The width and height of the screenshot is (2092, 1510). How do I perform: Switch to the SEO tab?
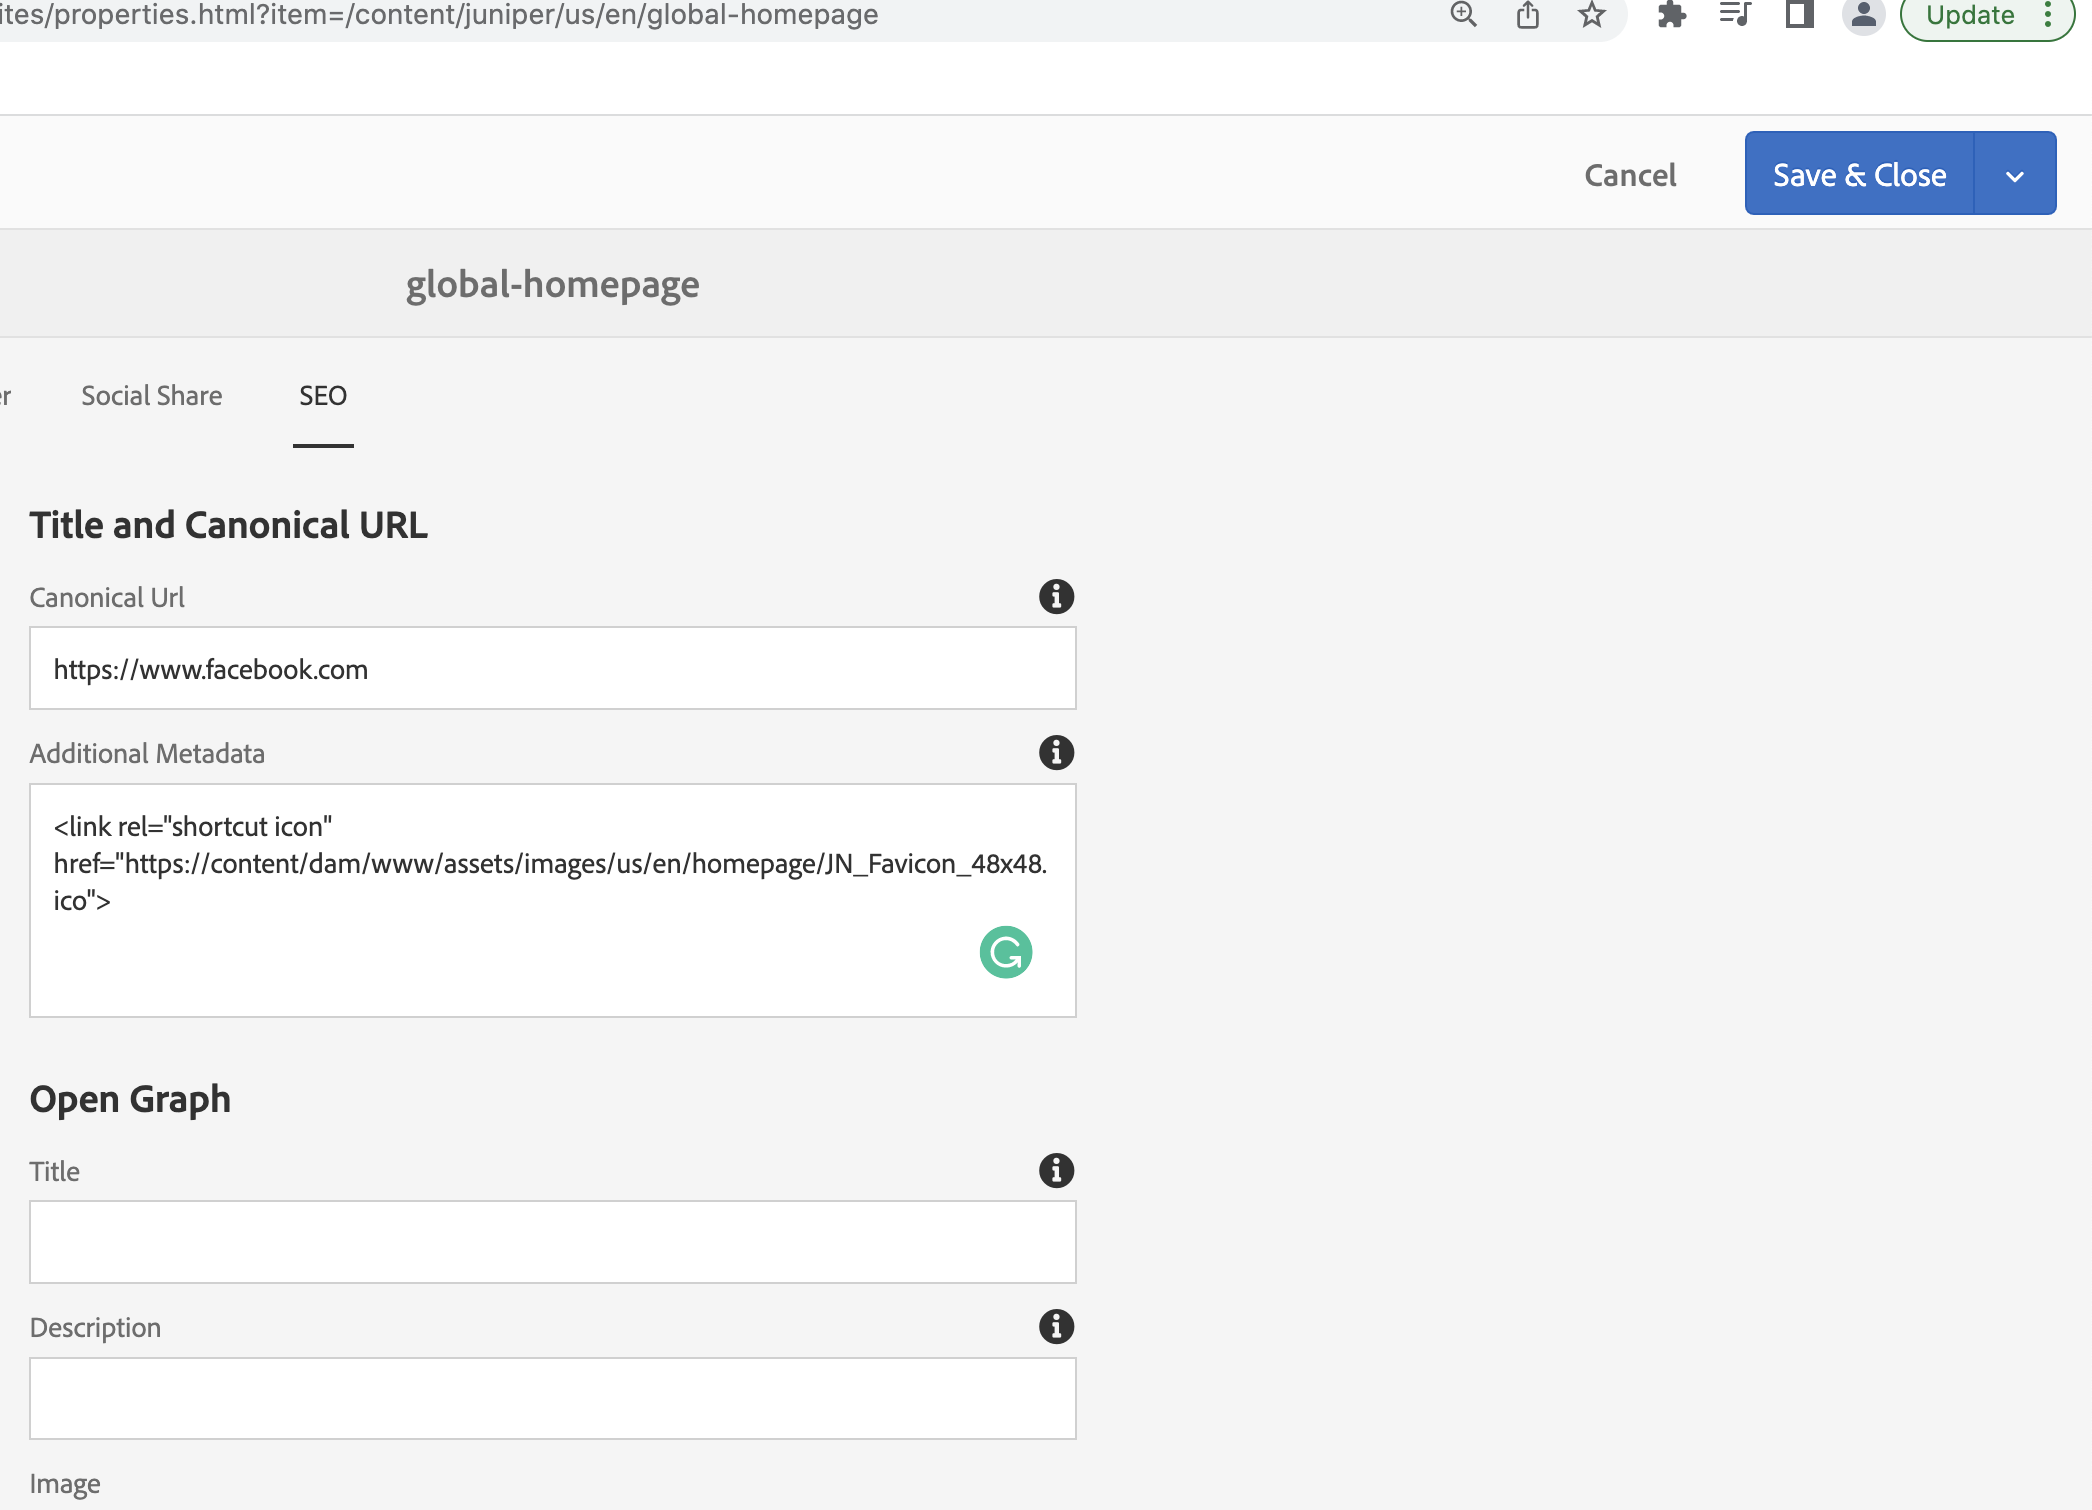tap(323, 396)
